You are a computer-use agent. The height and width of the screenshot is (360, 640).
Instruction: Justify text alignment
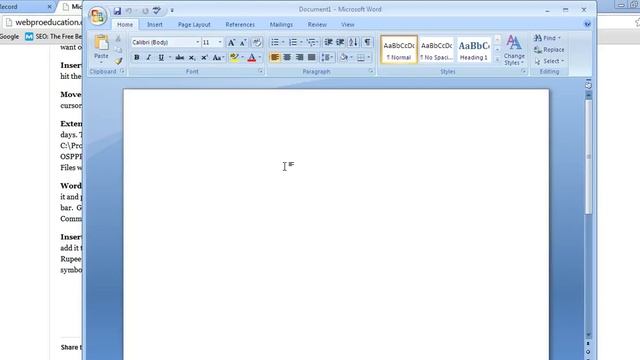[x=311, y=57]
